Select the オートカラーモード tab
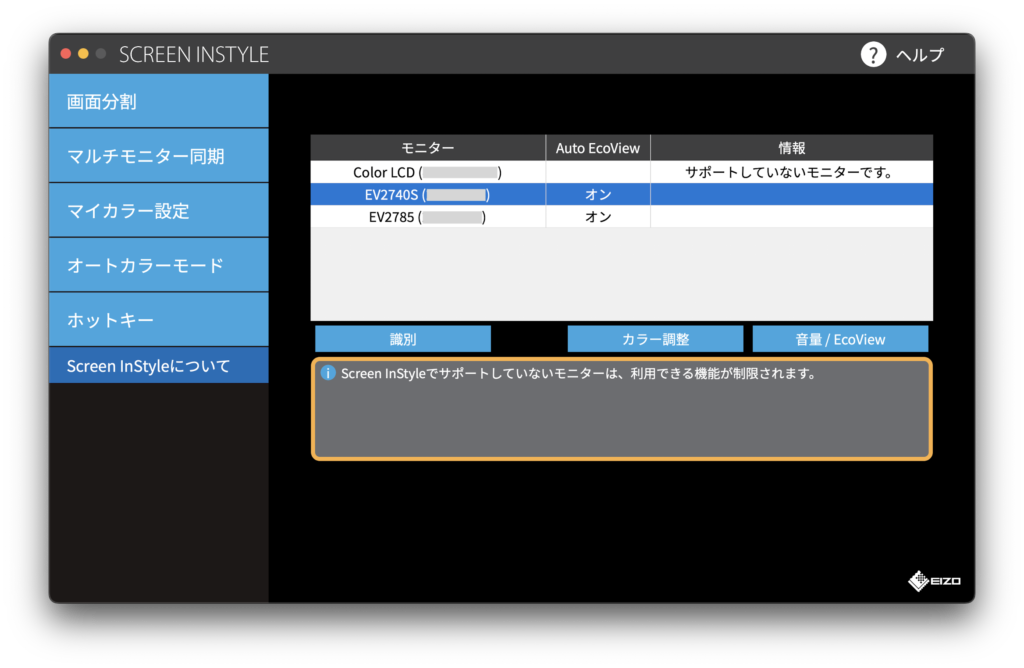The width and height of the screenshot is (1024, 668). click(x=159, y=265)
